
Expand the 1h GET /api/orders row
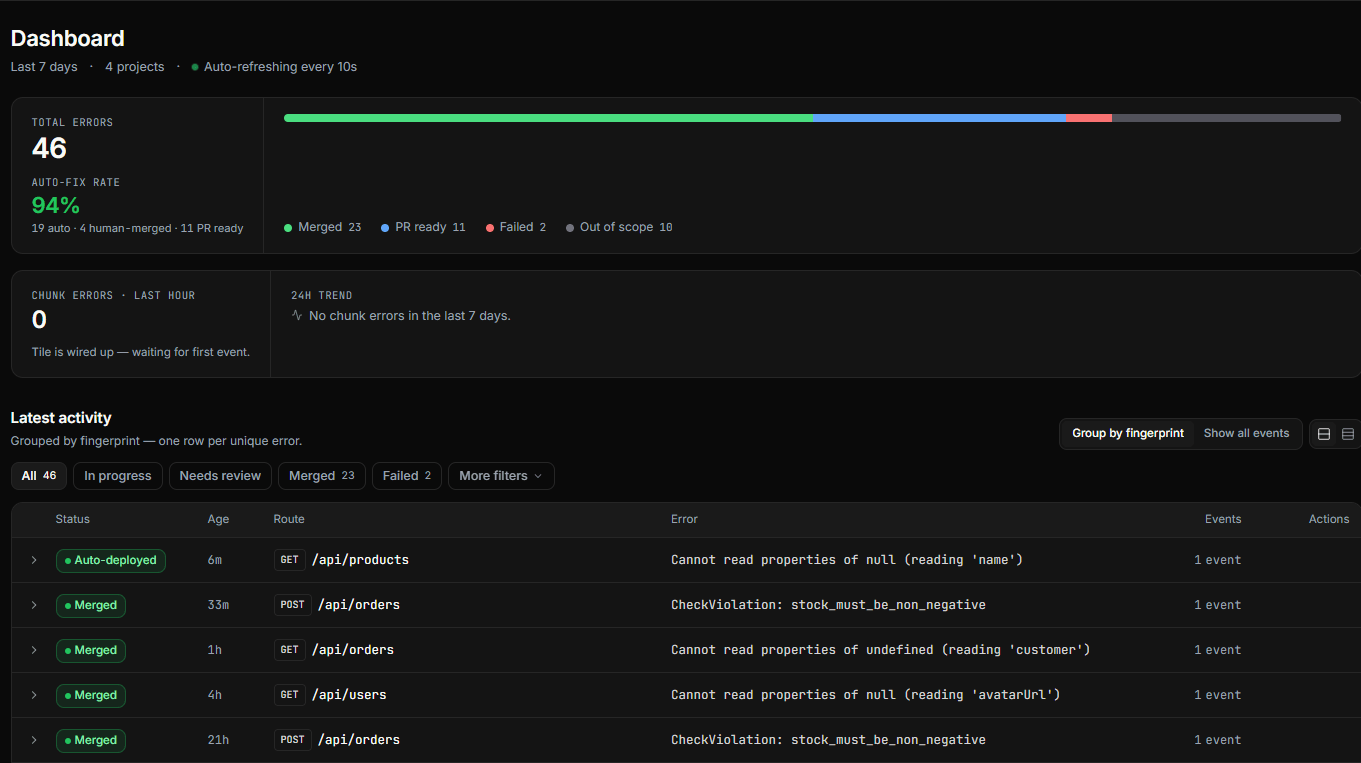pyautogui.click(x=34, y=650)
